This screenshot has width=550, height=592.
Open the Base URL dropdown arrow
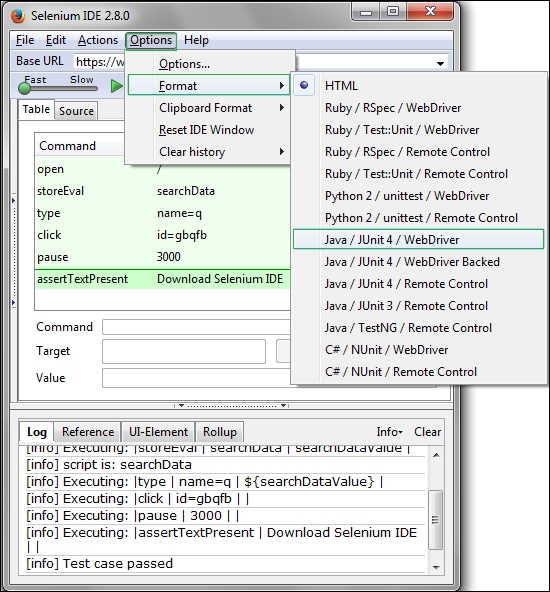[440, 63]
